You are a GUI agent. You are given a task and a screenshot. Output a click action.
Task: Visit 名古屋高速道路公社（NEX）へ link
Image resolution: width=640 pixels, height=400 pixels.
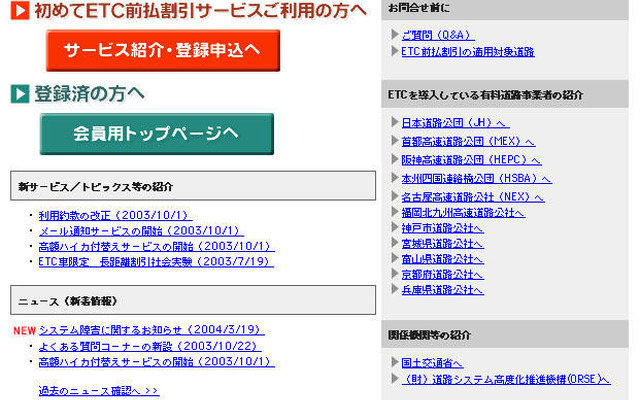coord(473,197)
